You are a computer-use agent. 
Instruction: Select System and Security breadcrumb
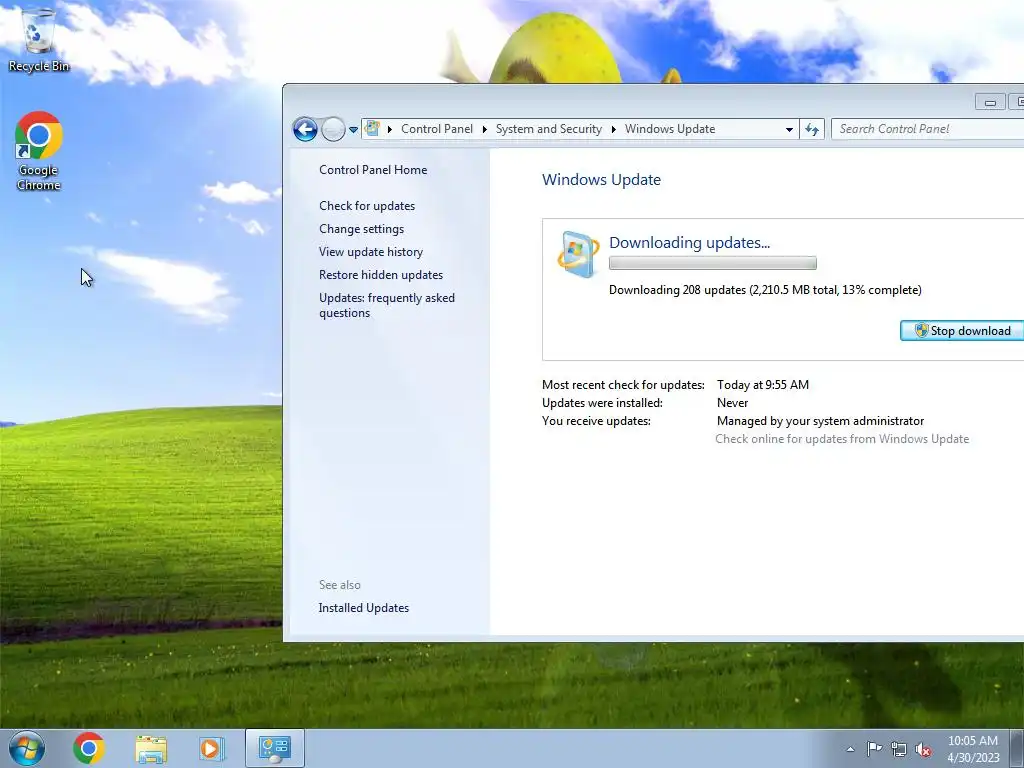549,129
